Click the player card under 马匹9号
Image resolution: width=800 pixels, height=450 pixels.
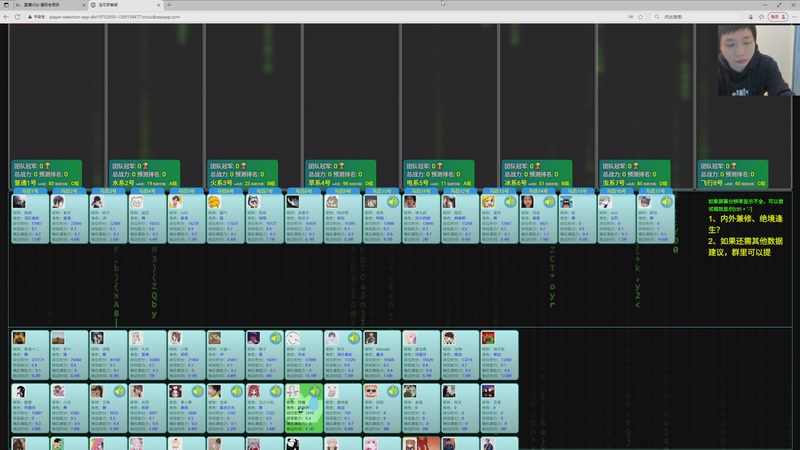pos(343,218)
